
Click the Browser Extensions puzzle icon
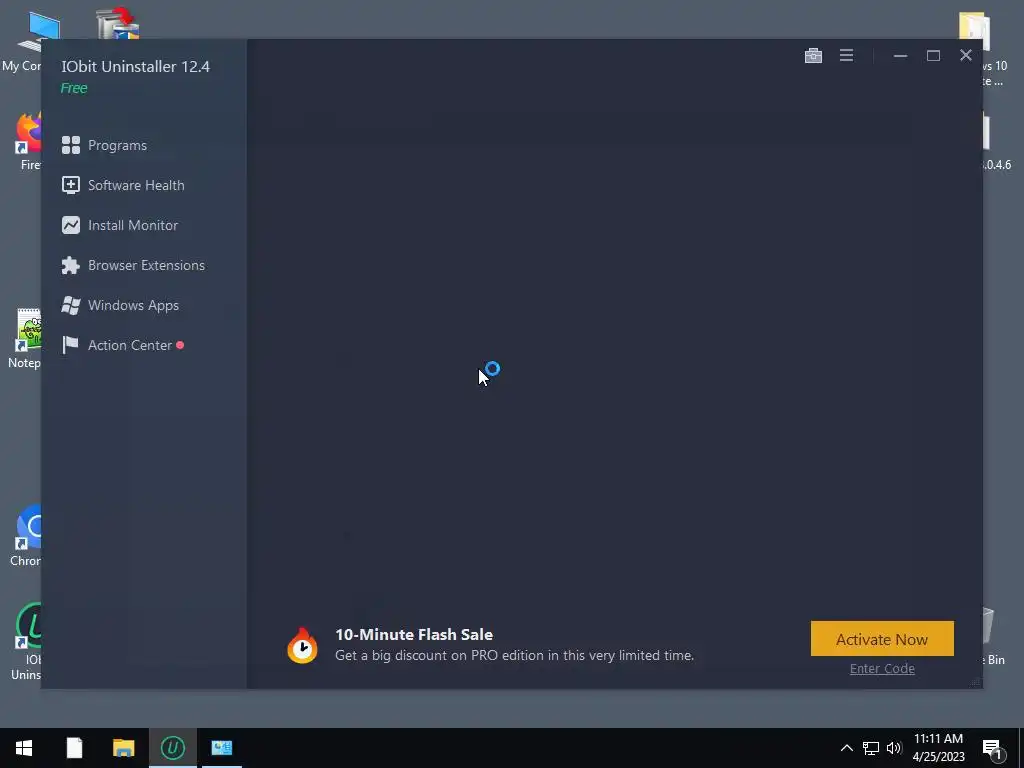point(71,265)
